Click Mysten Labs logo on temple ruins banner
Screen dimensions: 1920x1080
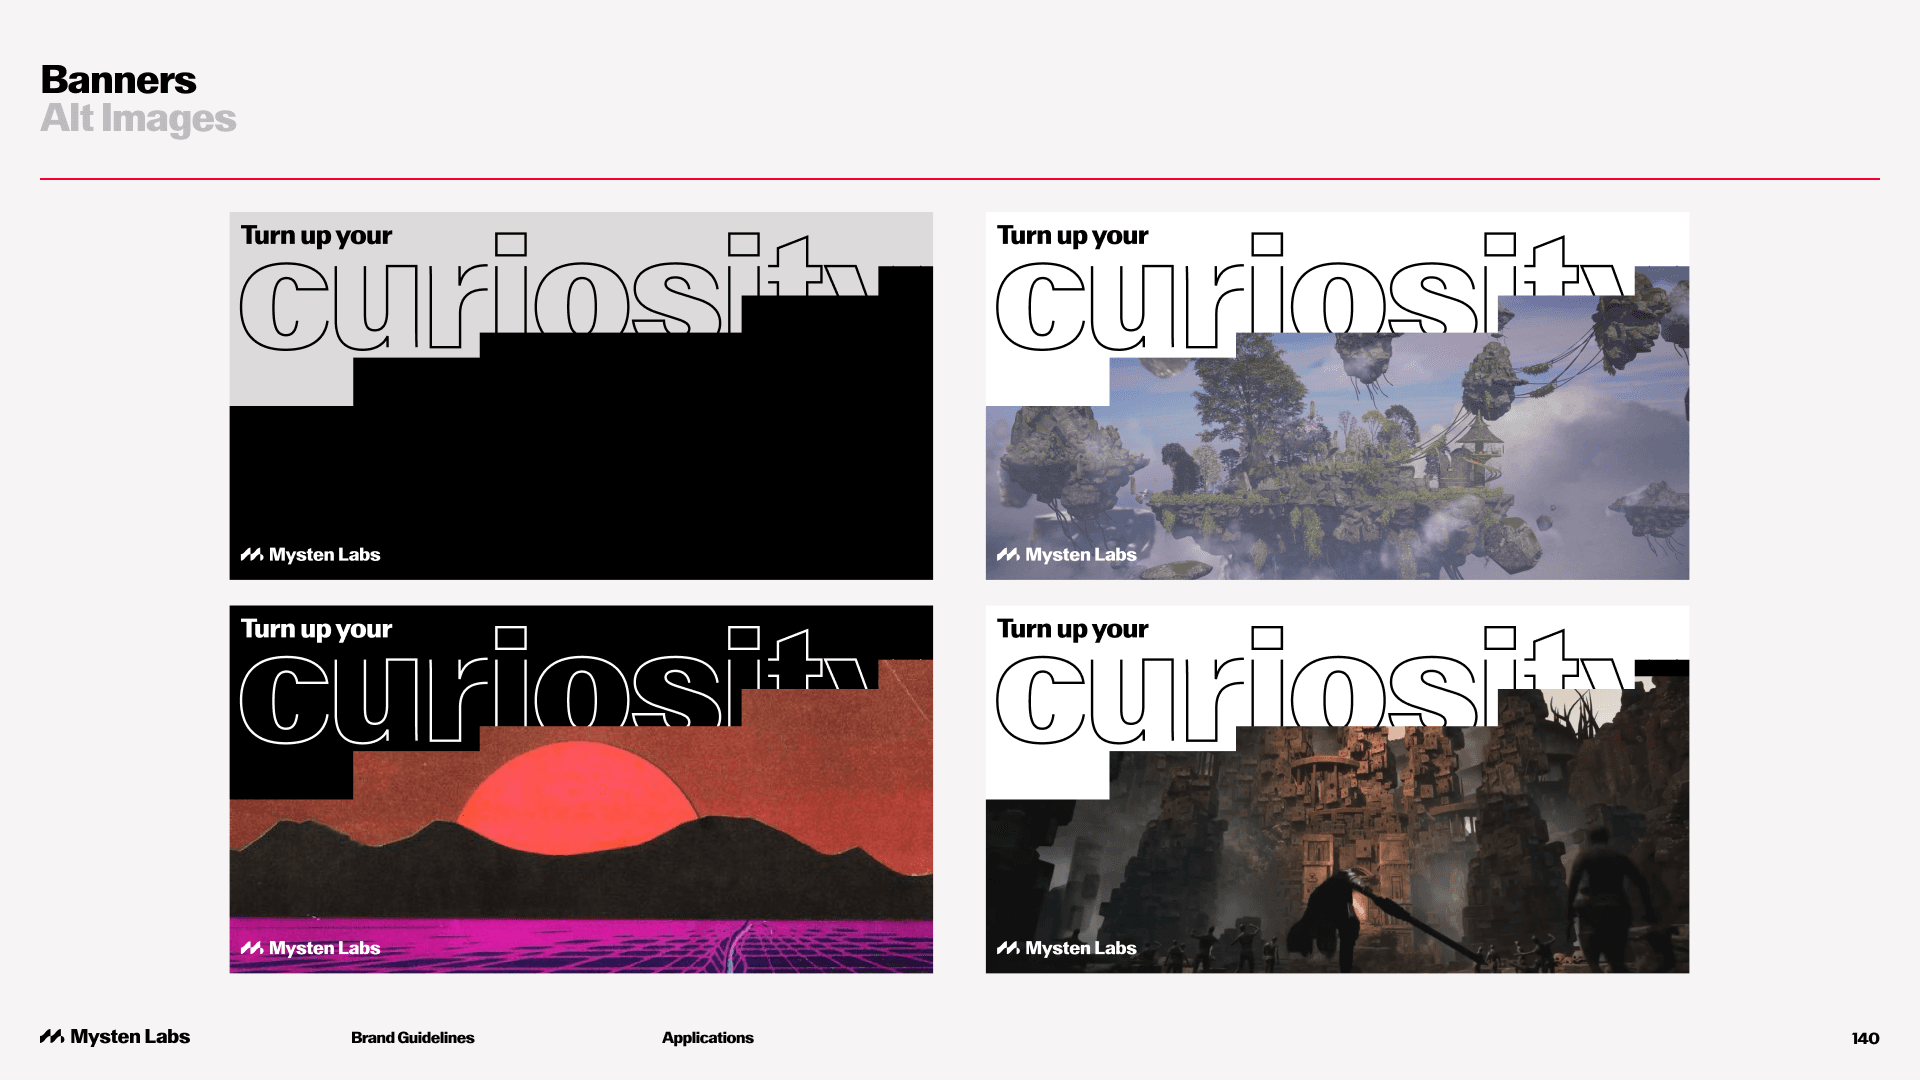pos(1066,948)
